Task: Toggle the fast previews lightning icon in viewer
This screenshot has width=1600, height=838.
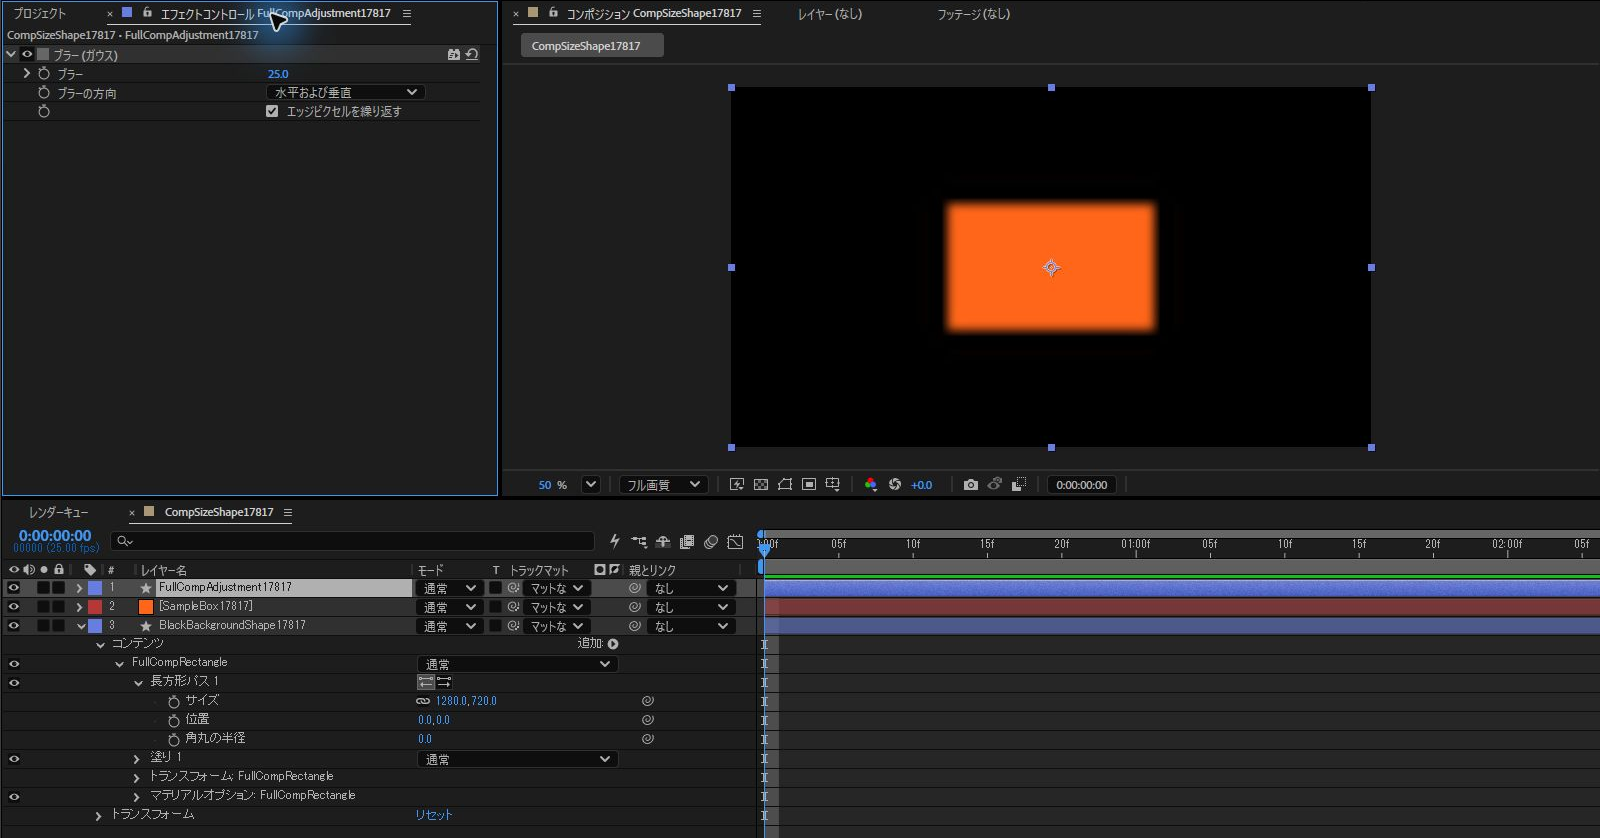Action: coord(737,484)
